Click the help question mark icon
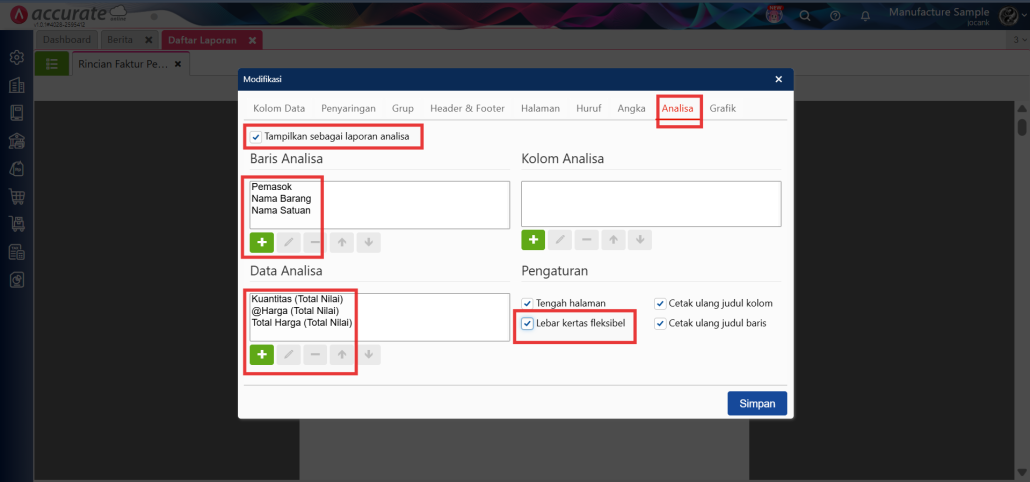Image resolution: width=1030 pixels, height=482 pixels. pyautogui.click(x=835, y=16)
